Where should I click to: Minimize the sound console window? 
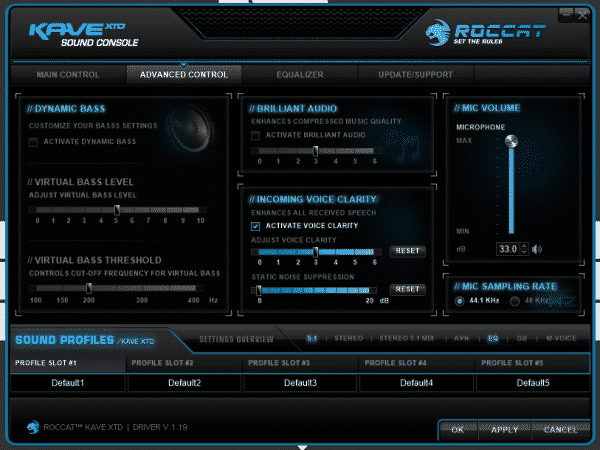coord(566,15)
